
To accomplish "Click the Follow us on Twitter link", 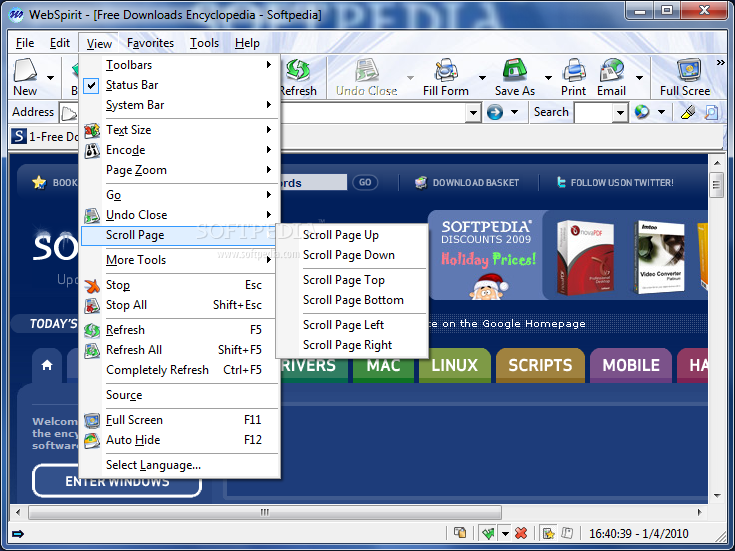I will (x=622, y=183).
